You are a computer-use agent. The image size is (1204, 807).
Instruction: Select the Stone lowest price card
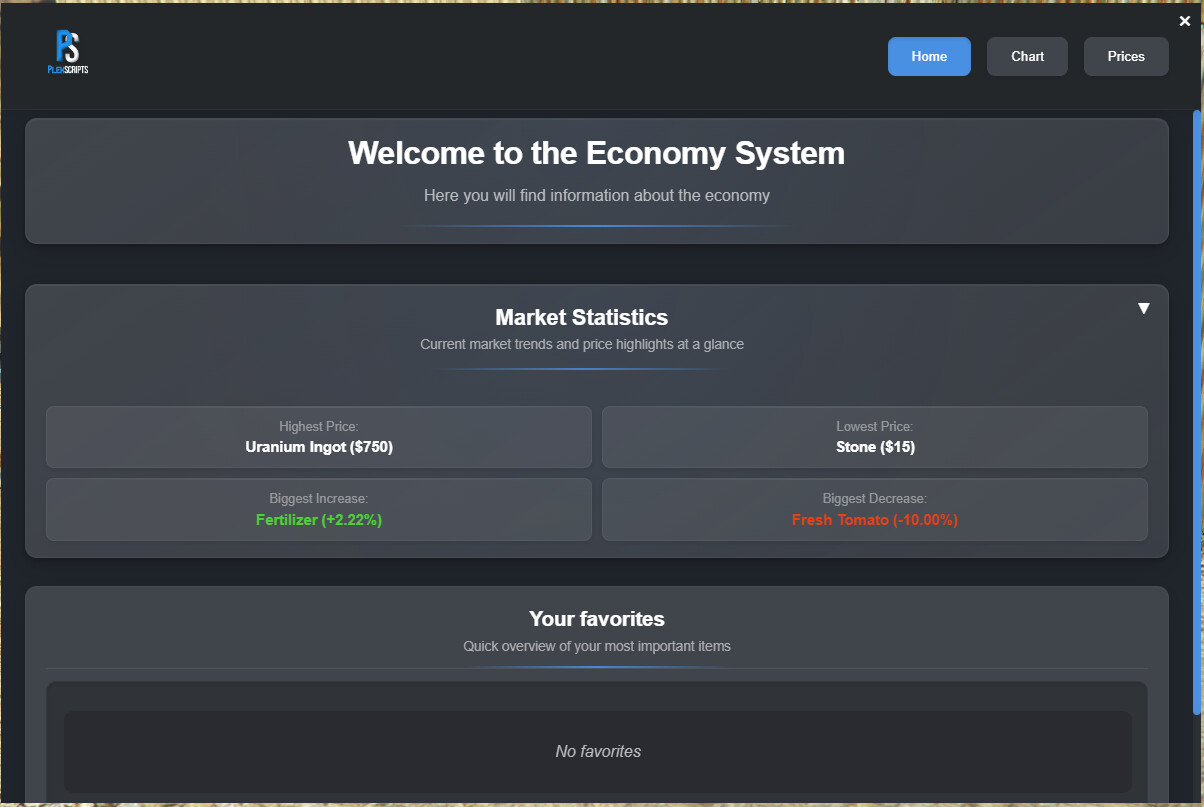click(x=874, y=437)
